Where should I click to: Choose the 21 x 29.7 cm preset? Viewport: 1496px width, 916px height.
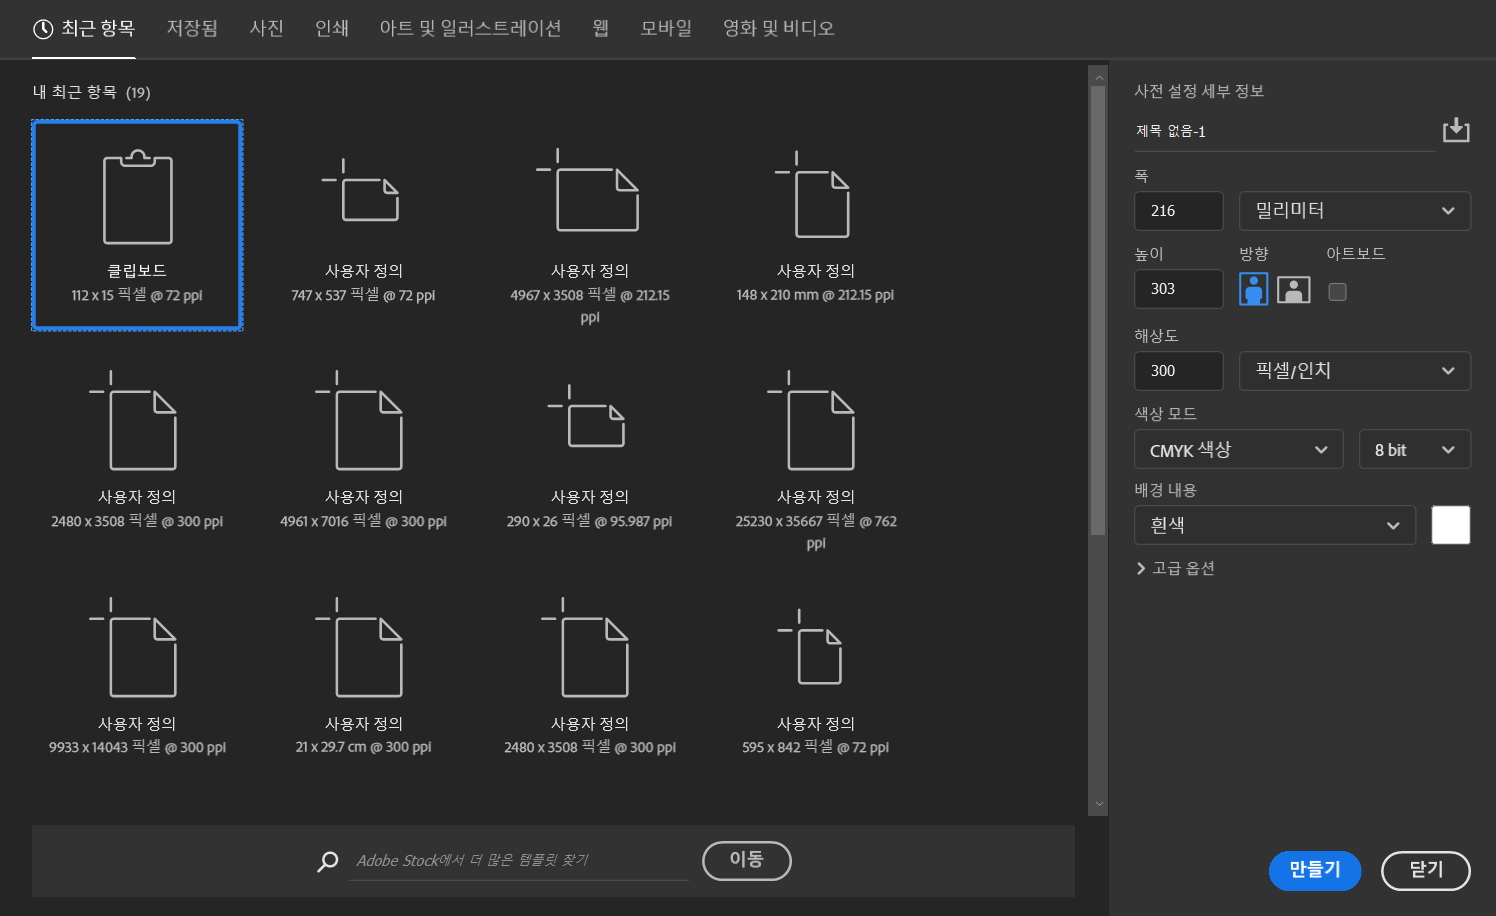point(363,677)
